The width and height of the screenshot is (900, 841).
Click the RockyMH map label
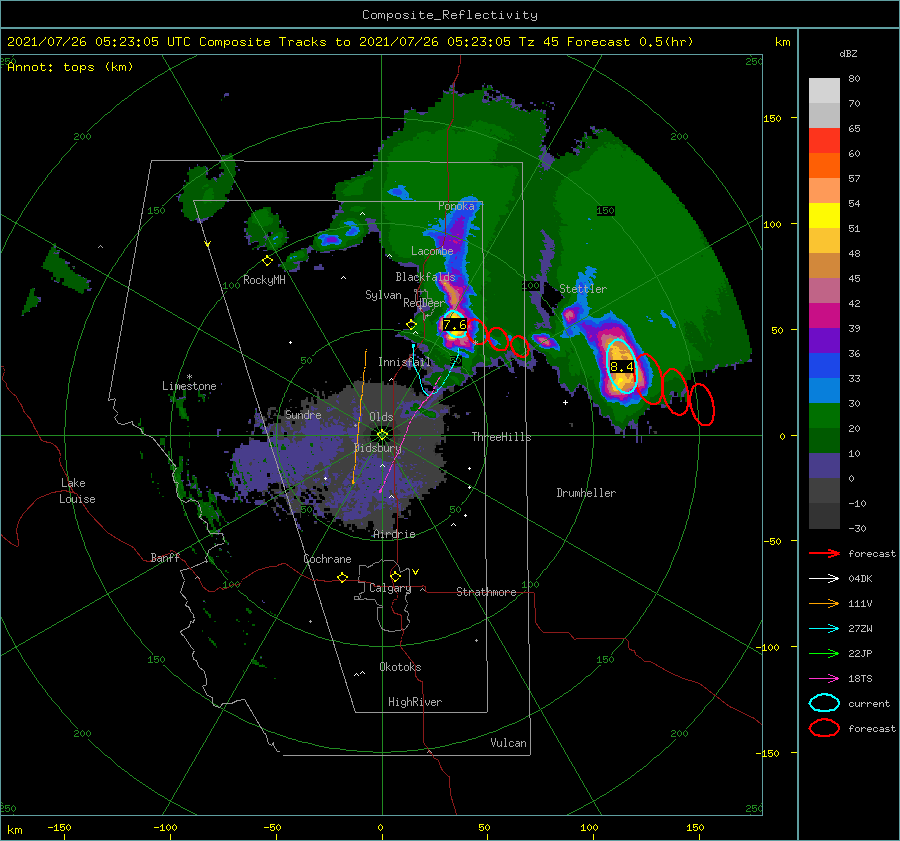click(264, 280)
